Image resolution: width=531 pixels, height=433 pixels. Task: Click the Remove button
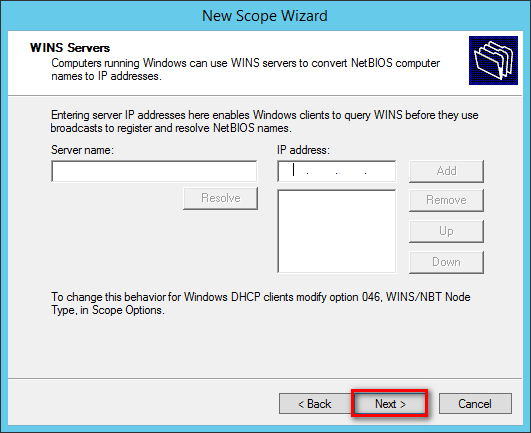446,200
